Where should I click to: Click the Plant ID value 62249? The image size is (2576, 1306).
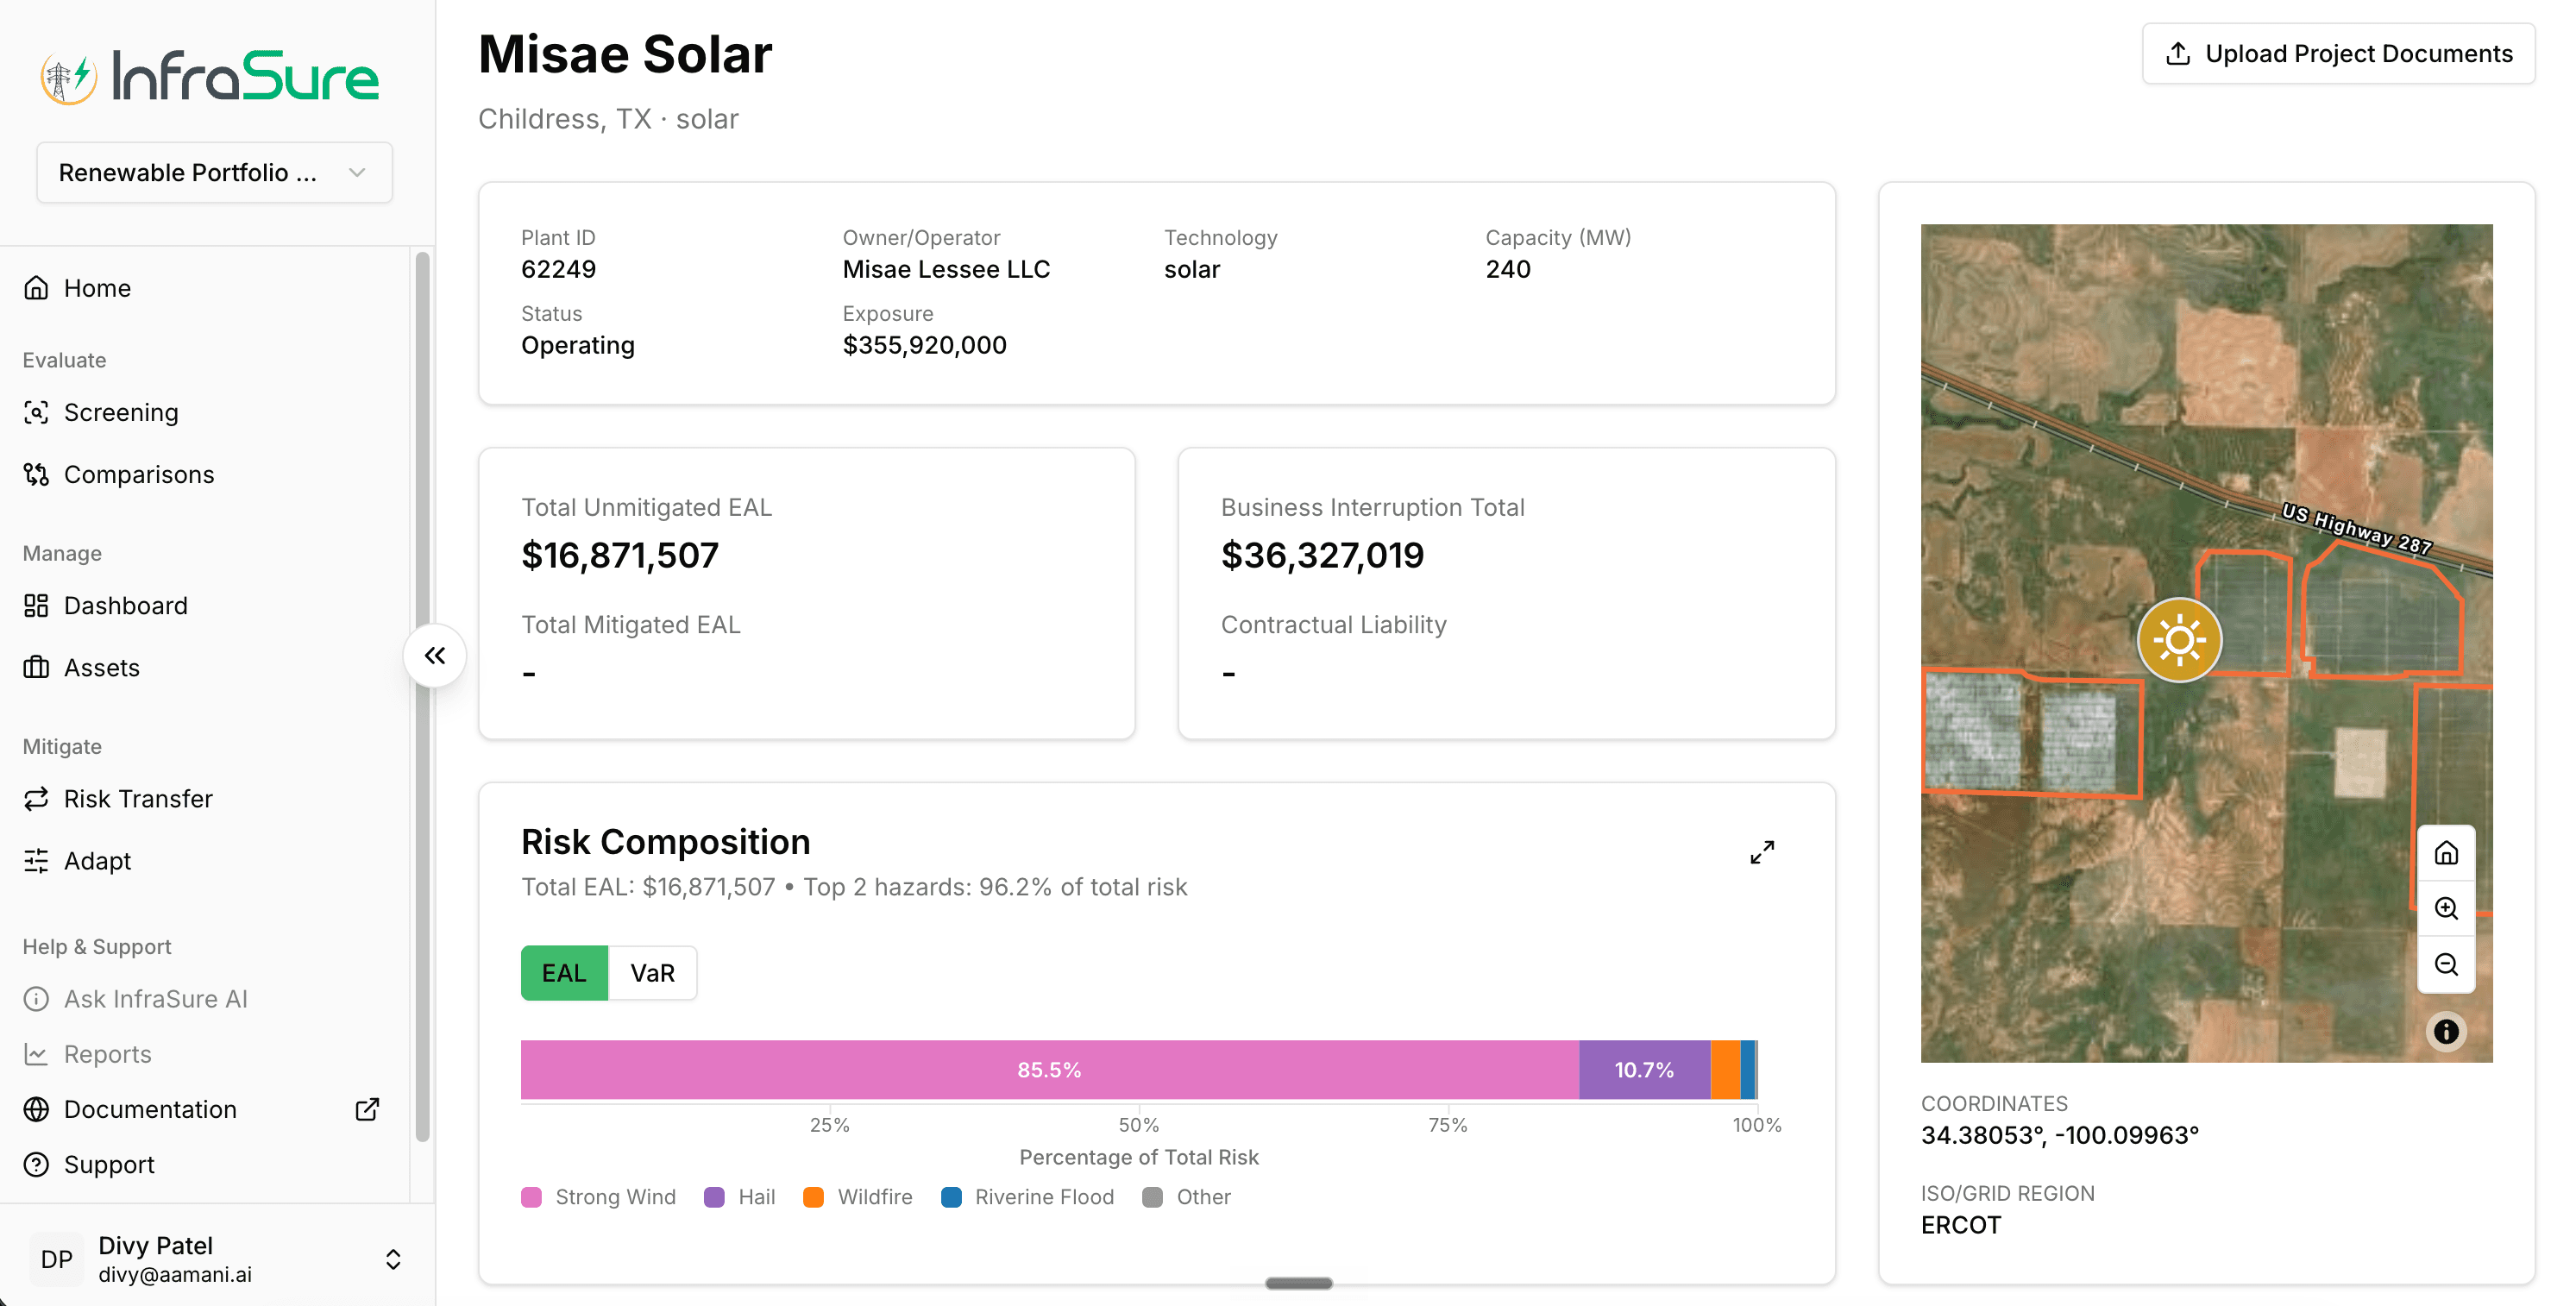point(558,268)
